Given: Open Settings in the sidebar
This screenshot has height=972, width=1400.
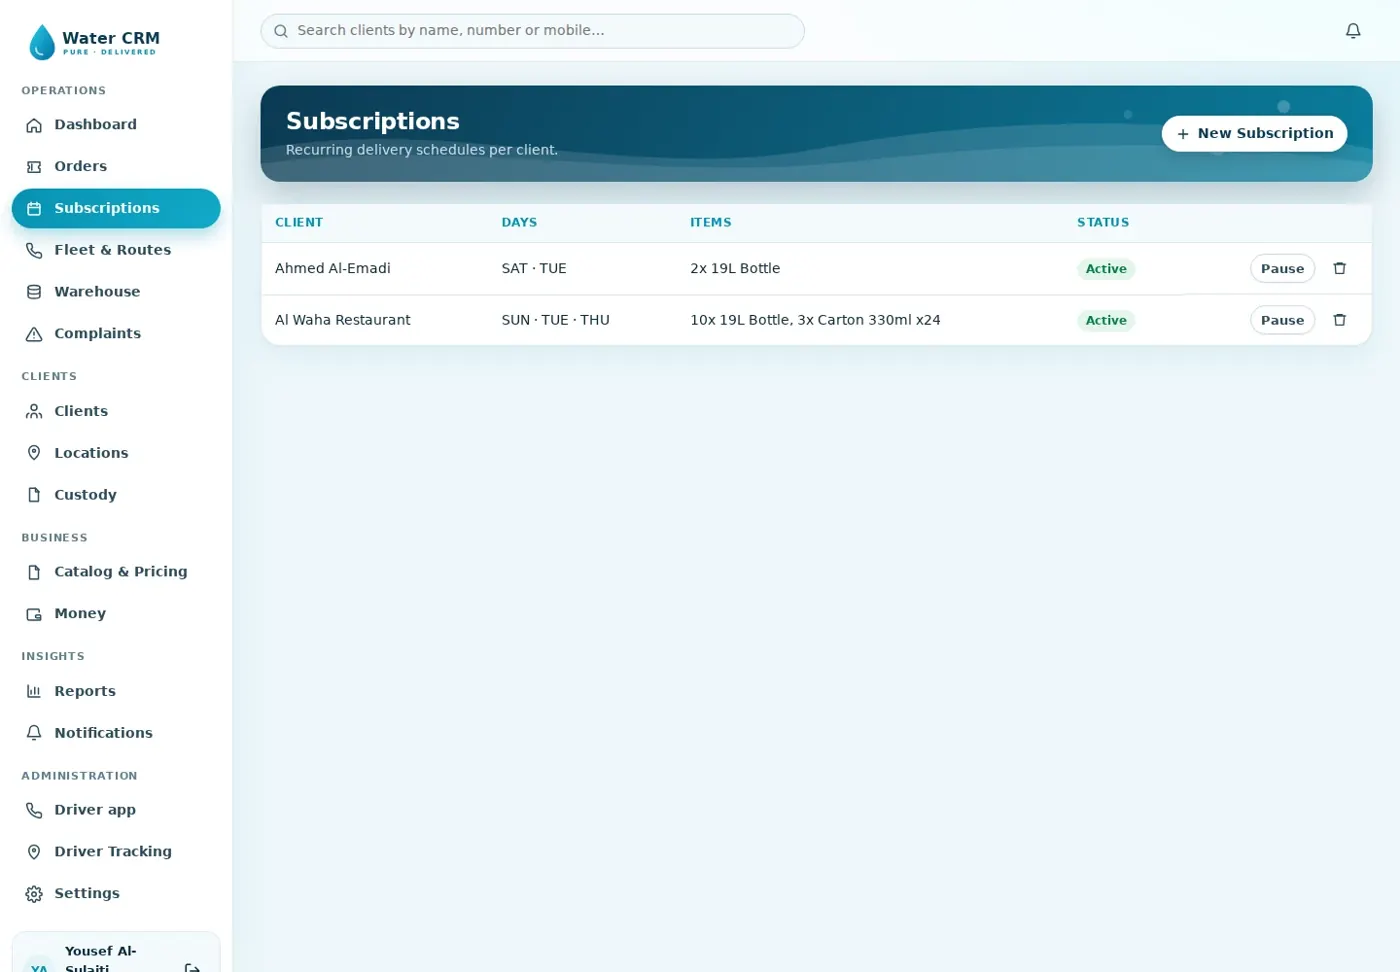Looking at the screenshot, I should [x=116, y=894].
